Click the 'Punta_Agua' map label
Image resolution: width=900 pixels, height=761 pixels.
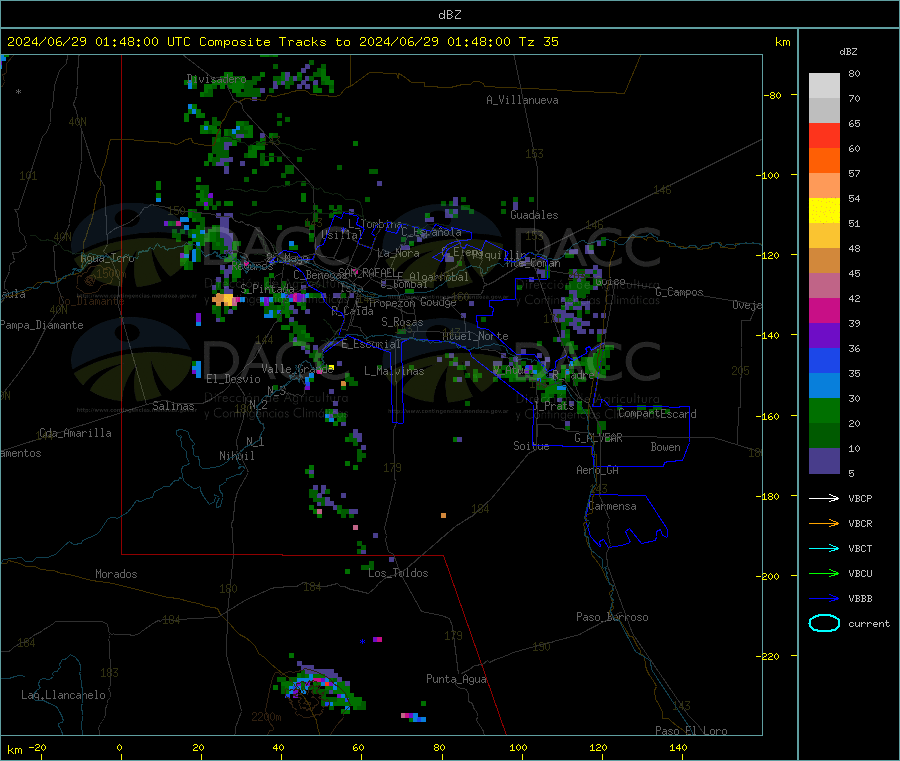[x=456, y=679]
